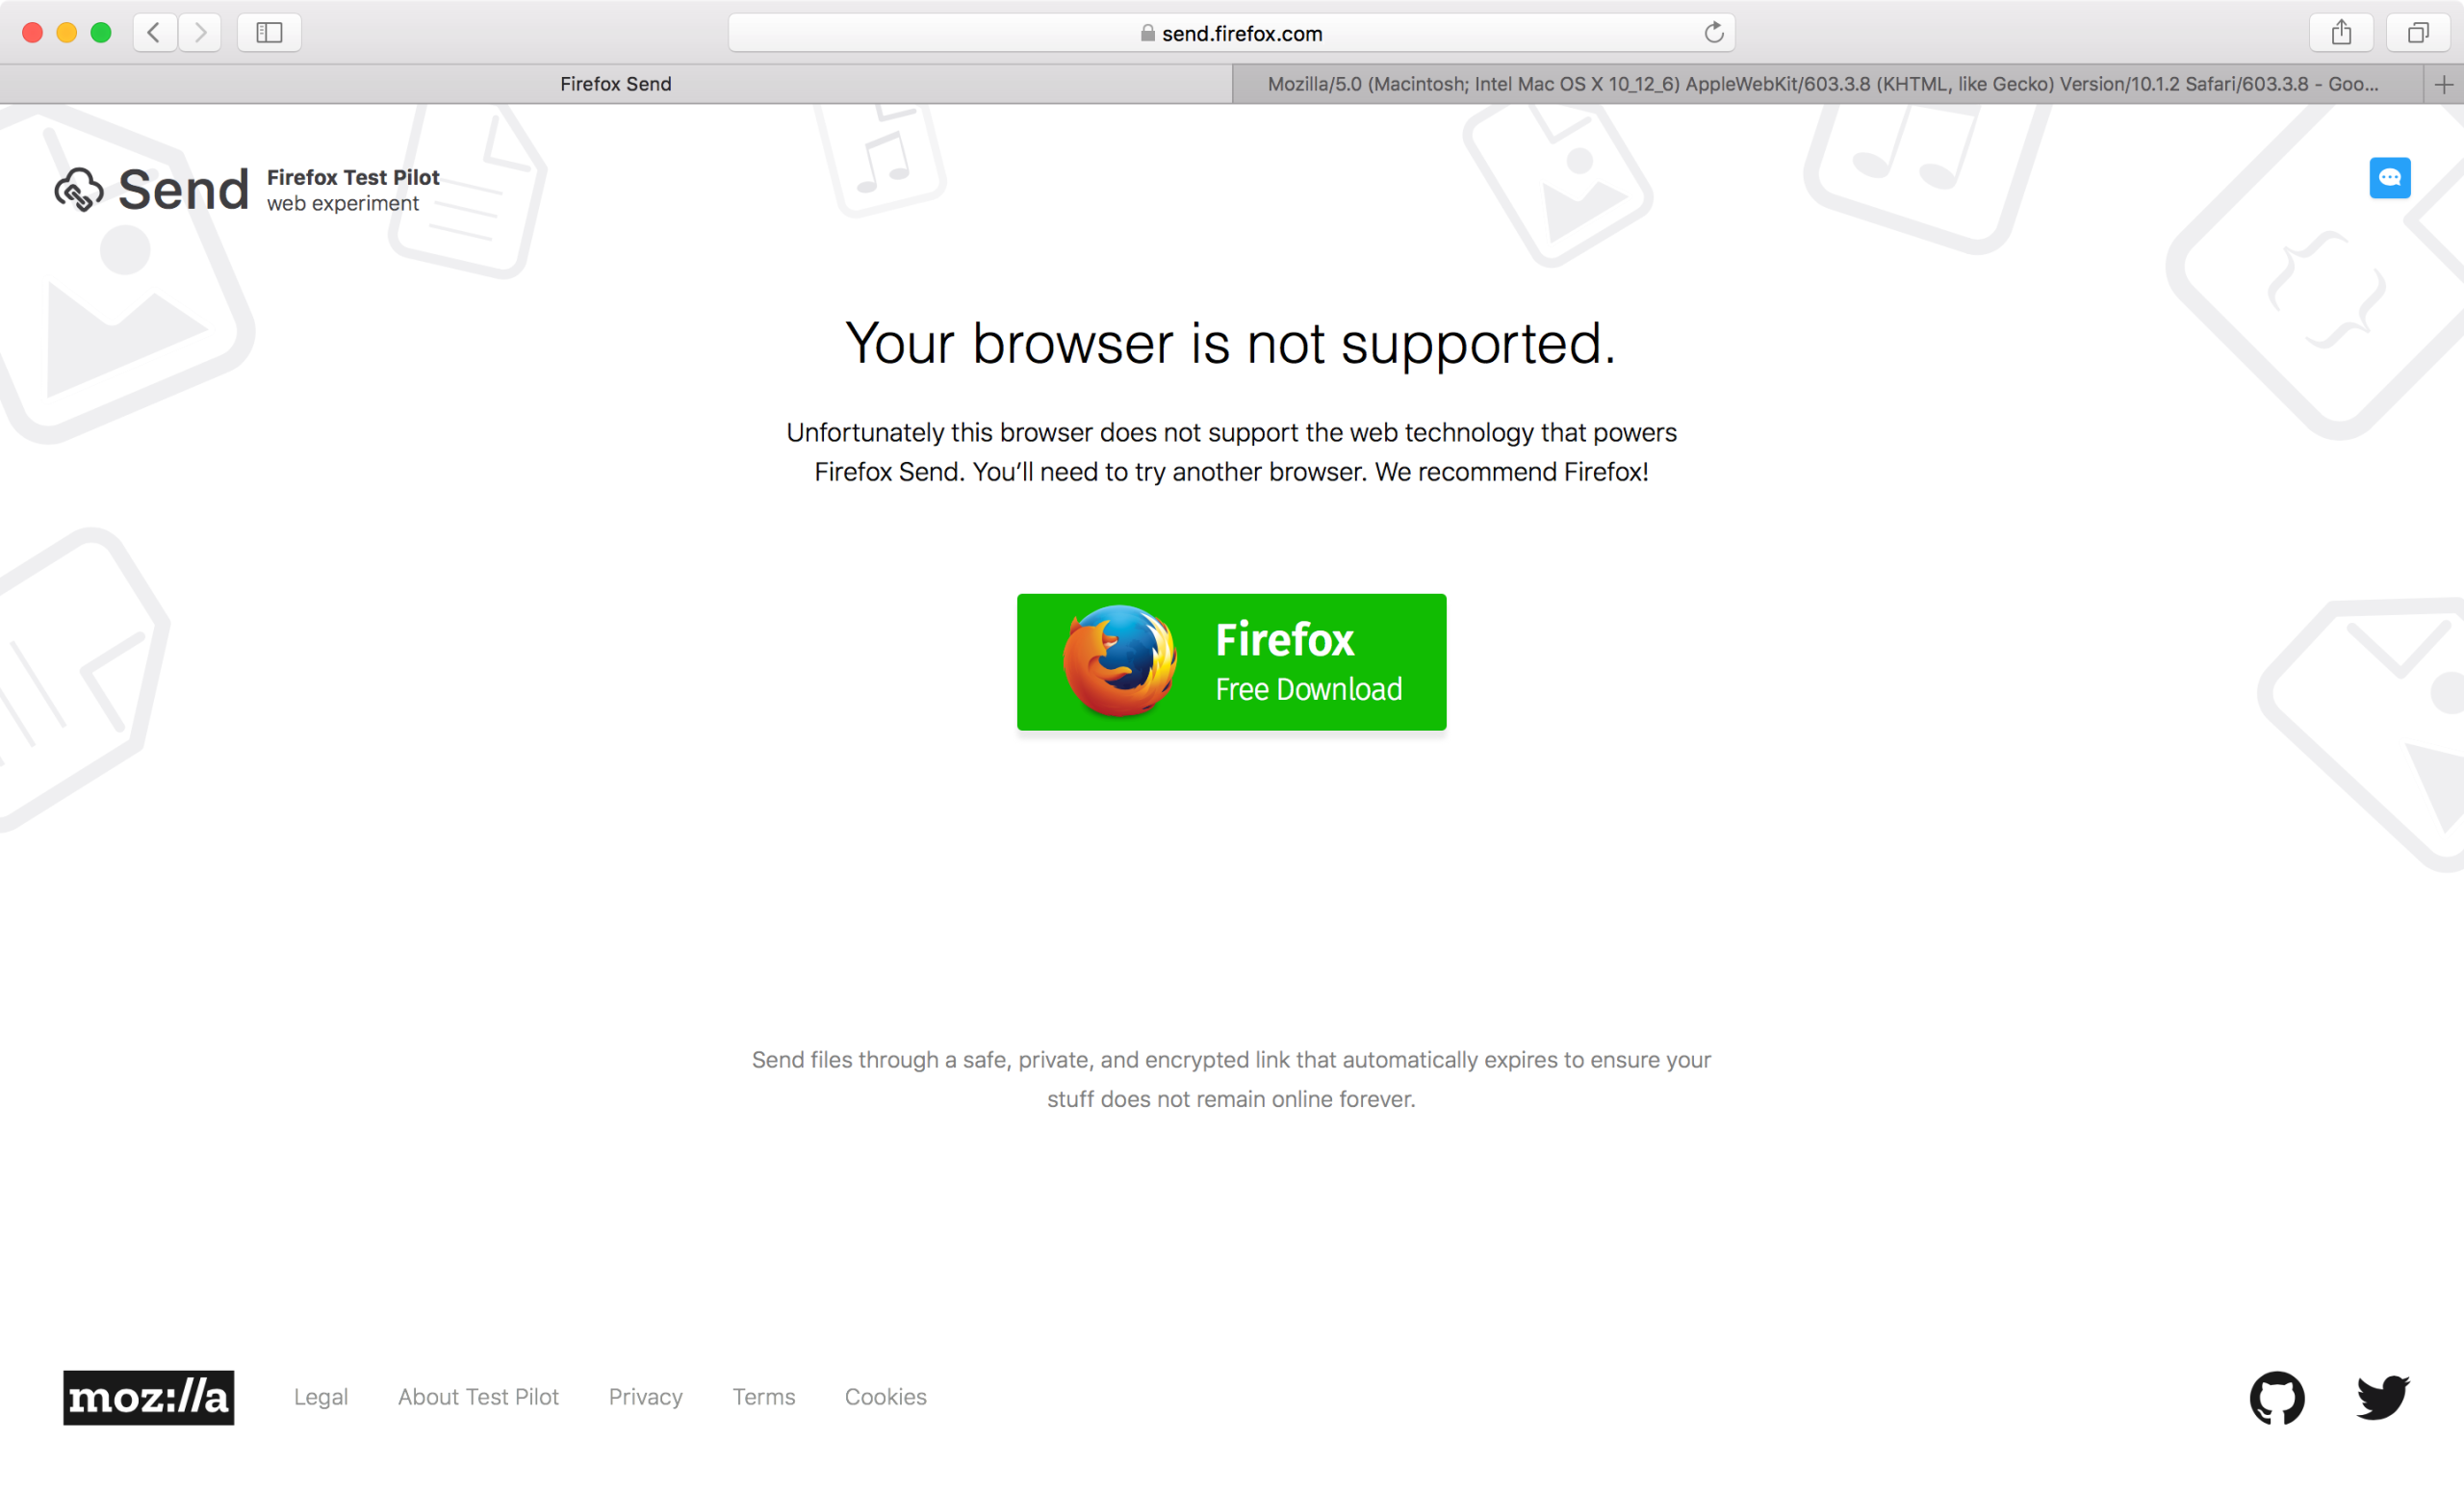Open the Privacy footer link
Viewport: 2464px width, 1492px height.
pos(646,1397)
